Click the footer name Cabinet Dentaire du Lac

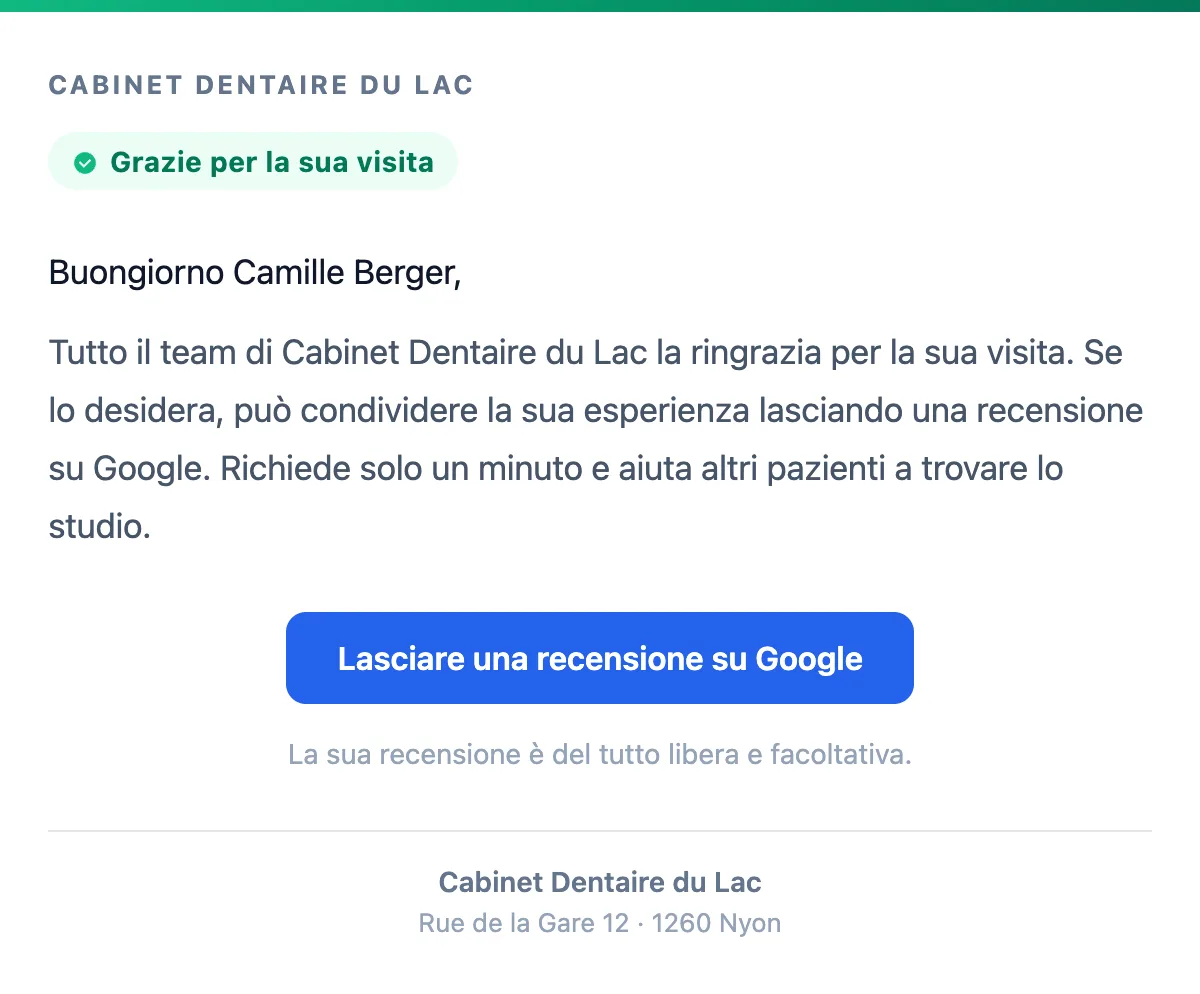pos(600,882)
